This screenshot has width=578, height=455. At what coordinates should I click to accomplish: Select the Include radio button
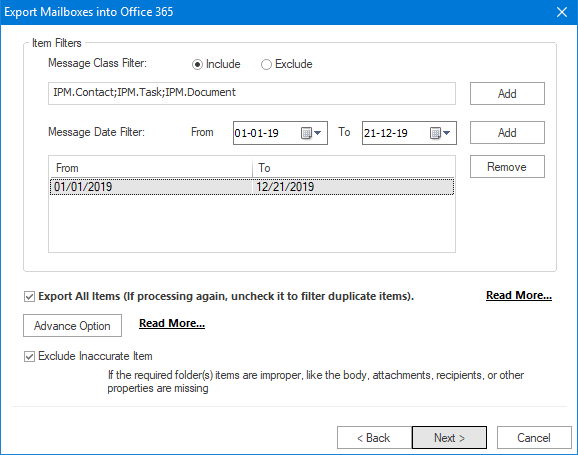pyautogui.click(x=197, y=65)
